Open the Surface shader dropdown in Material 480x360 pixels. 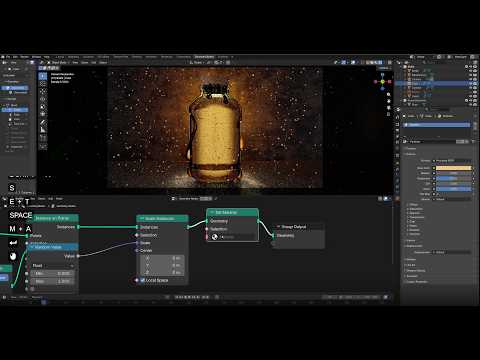coord(453,161)
